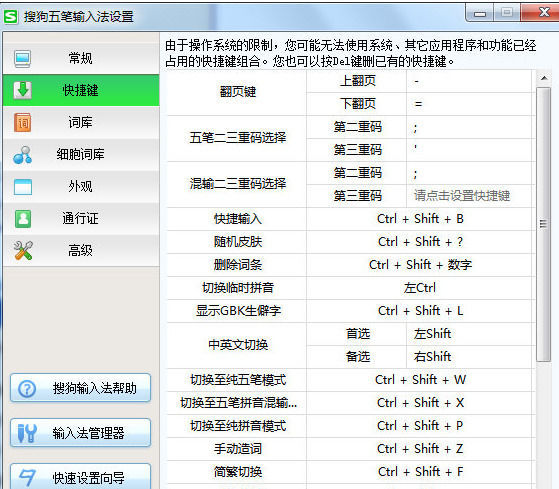Close the 搜狗五笔输入法设置 window
The image size is (559, 489).
pos(540,13)
